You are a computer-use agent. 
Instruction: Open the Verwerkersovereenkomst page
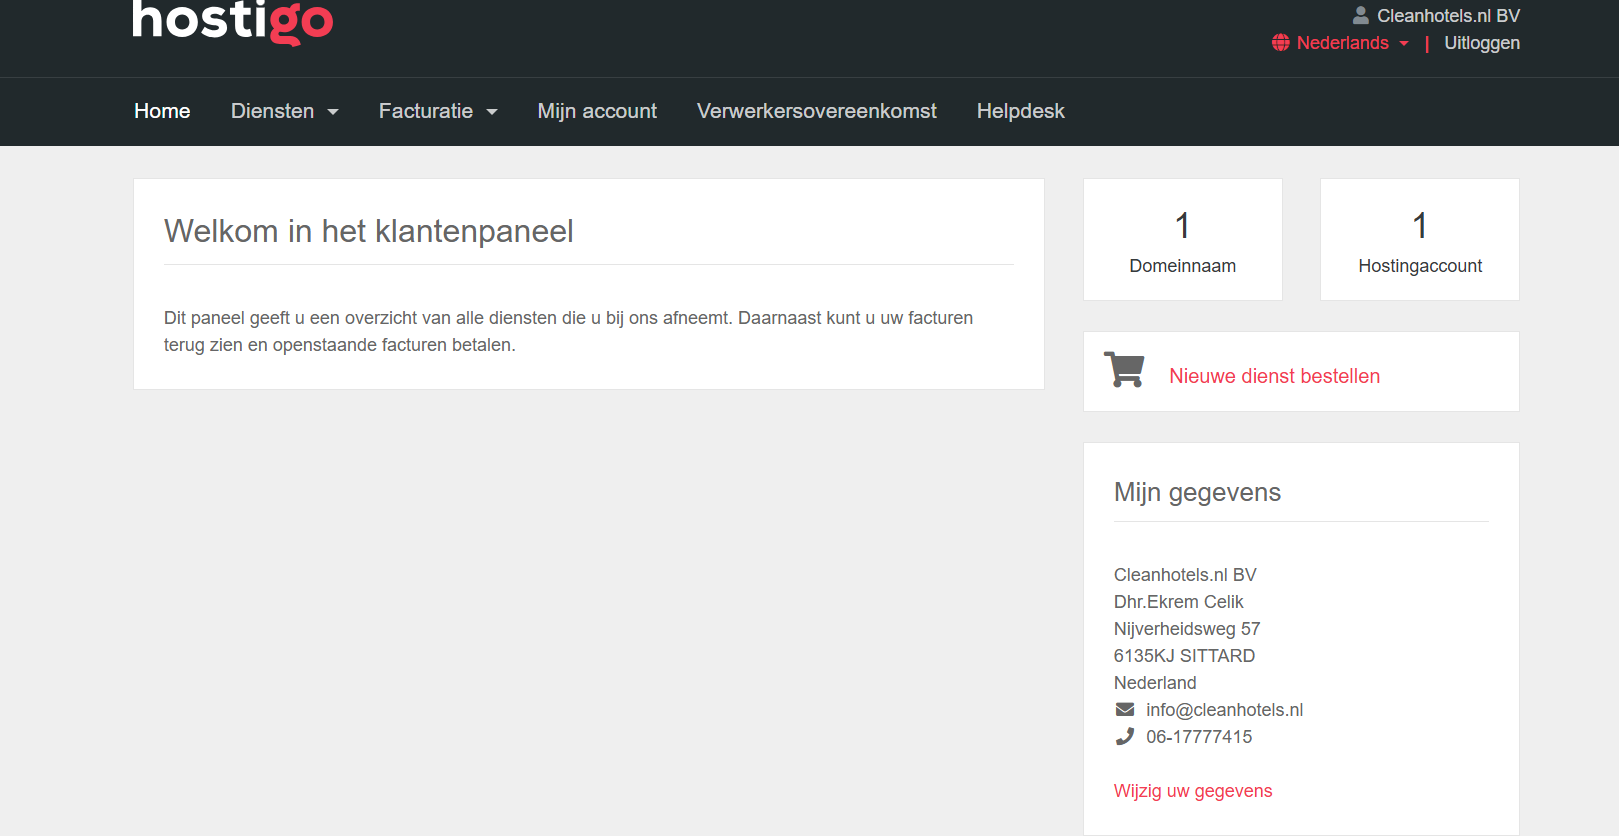pos(816,111)
